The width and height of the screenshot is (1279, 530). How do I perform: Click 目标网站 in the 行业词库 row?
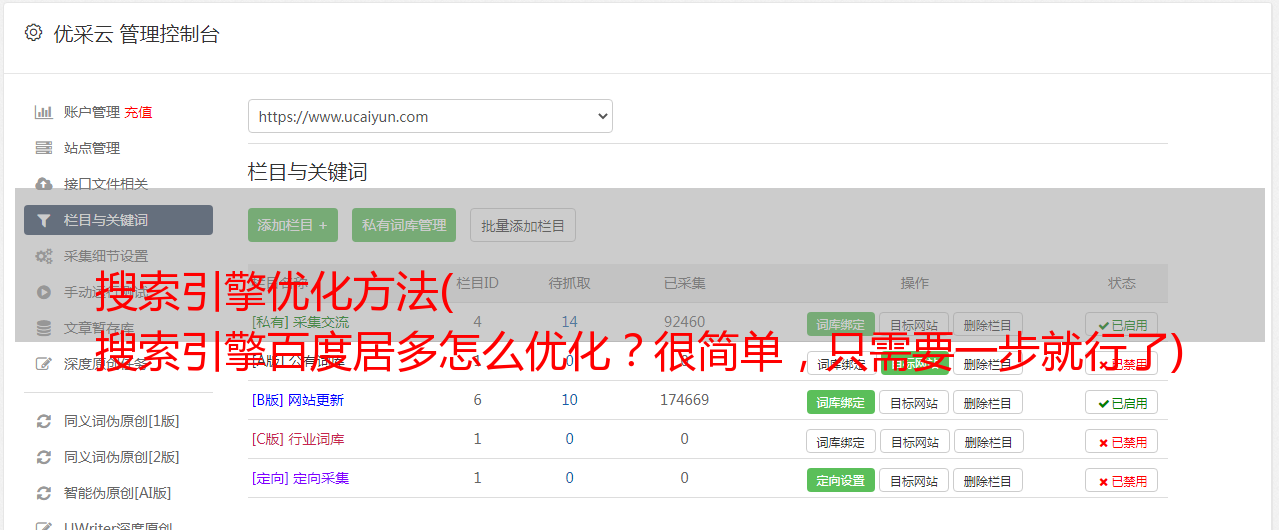(x=914, y=441)
